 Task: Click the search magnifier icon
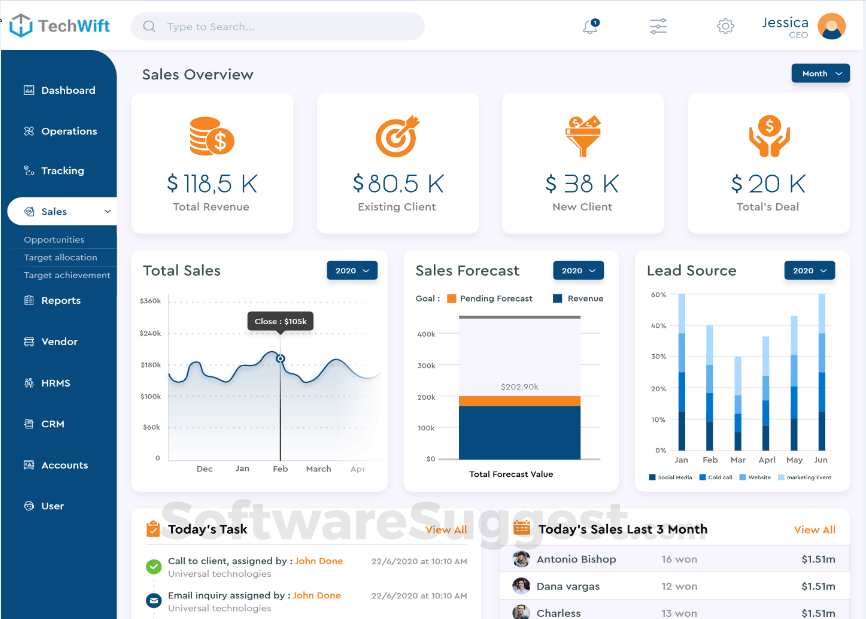149,27
